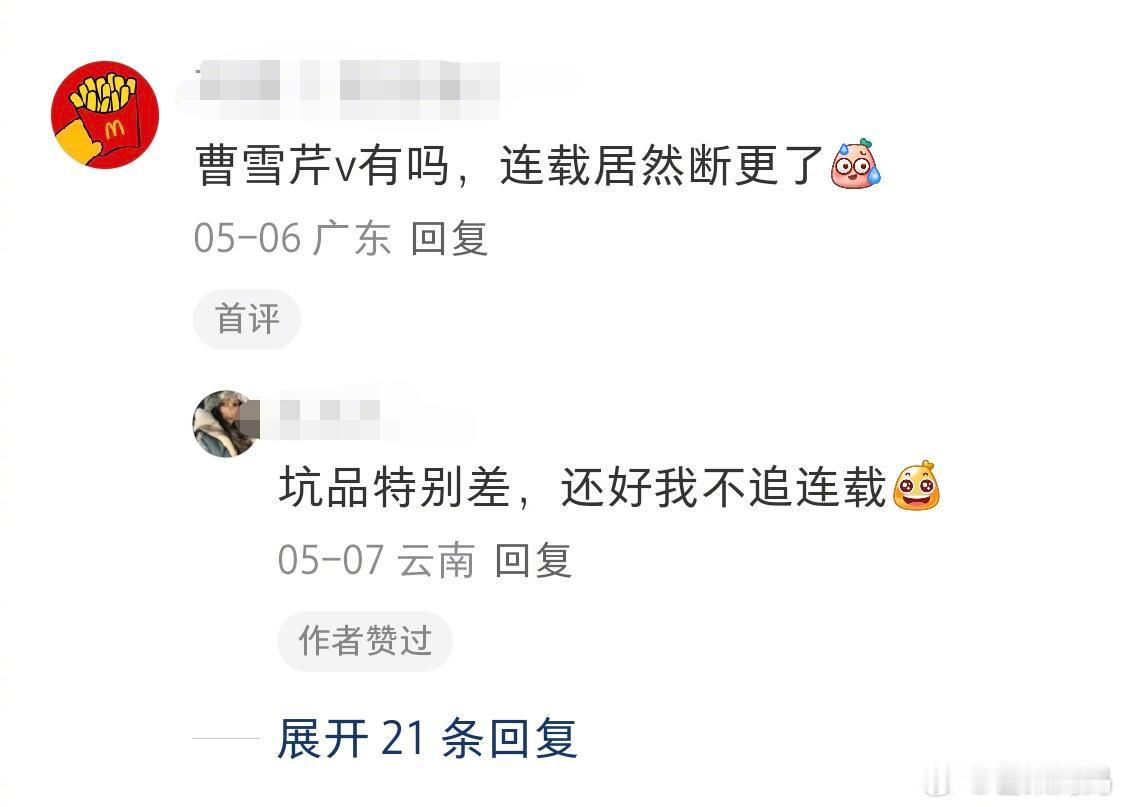Reply to the 05-06 广东 comment

449,238
